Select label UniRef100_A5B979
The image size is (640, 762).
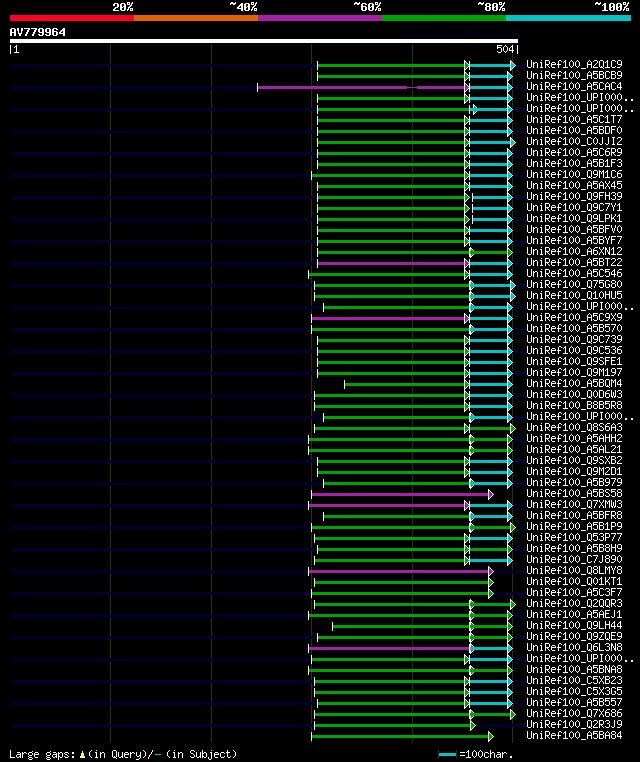click(x=574, y=483)
